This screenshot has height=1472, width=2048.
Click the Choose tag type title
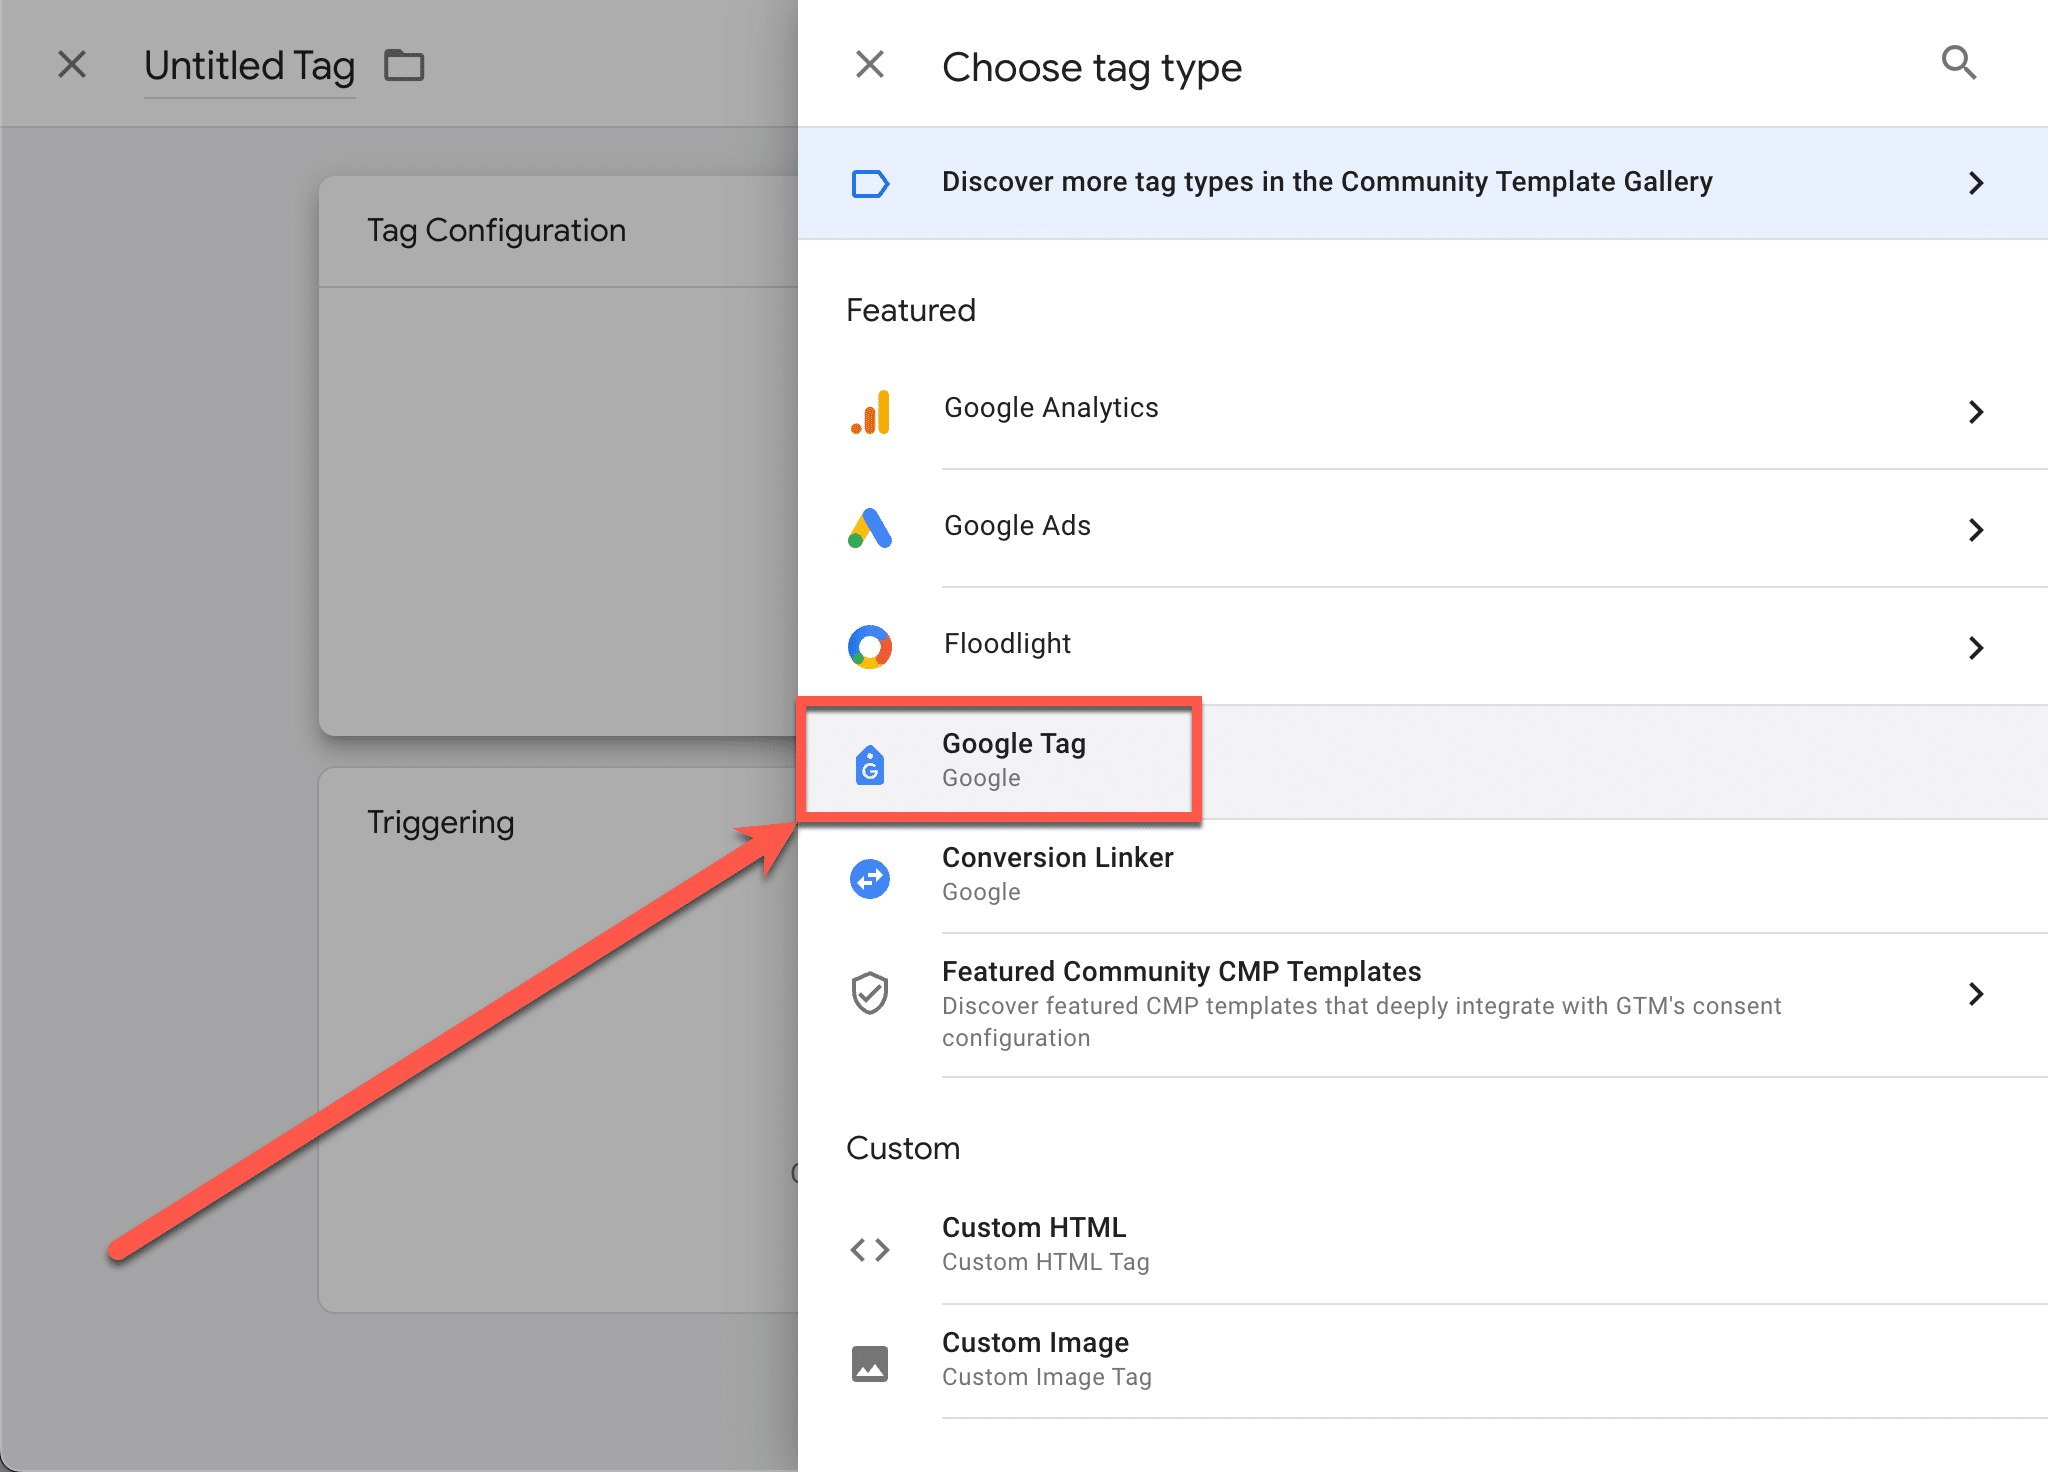[1092, 68]
